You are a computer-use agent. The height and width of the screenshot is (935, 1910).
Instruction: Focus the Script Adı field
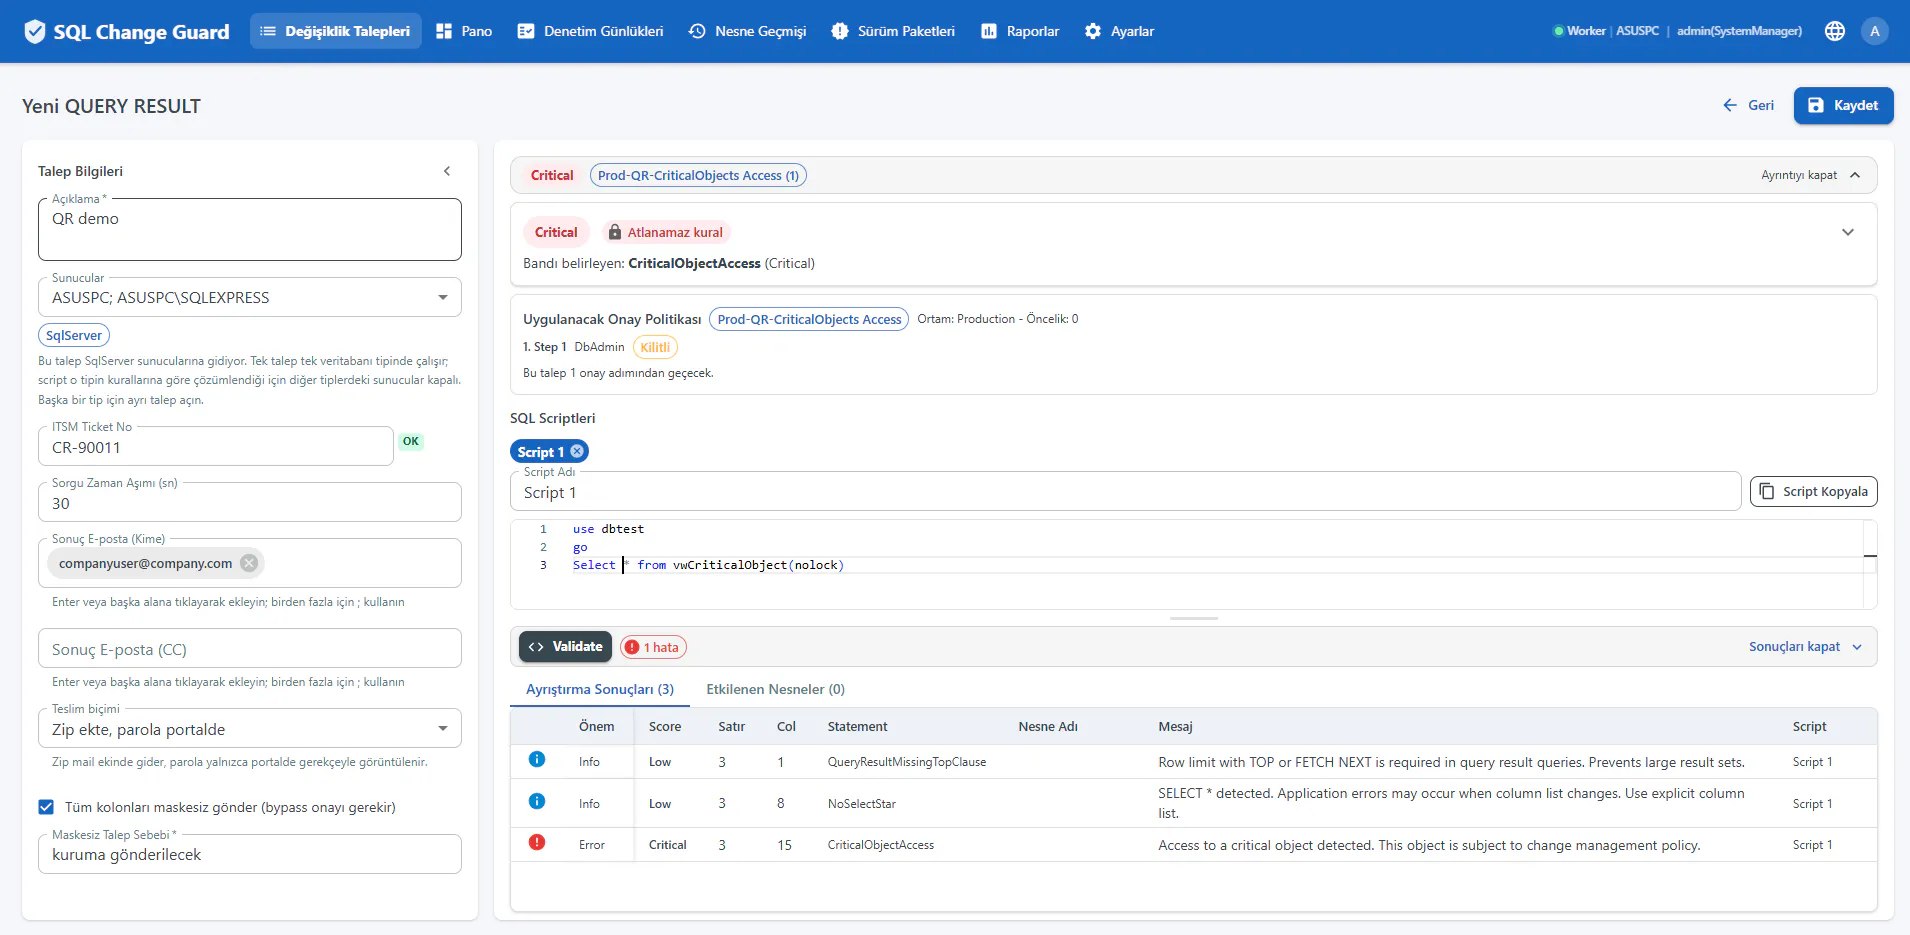[x=1125, y=492]
